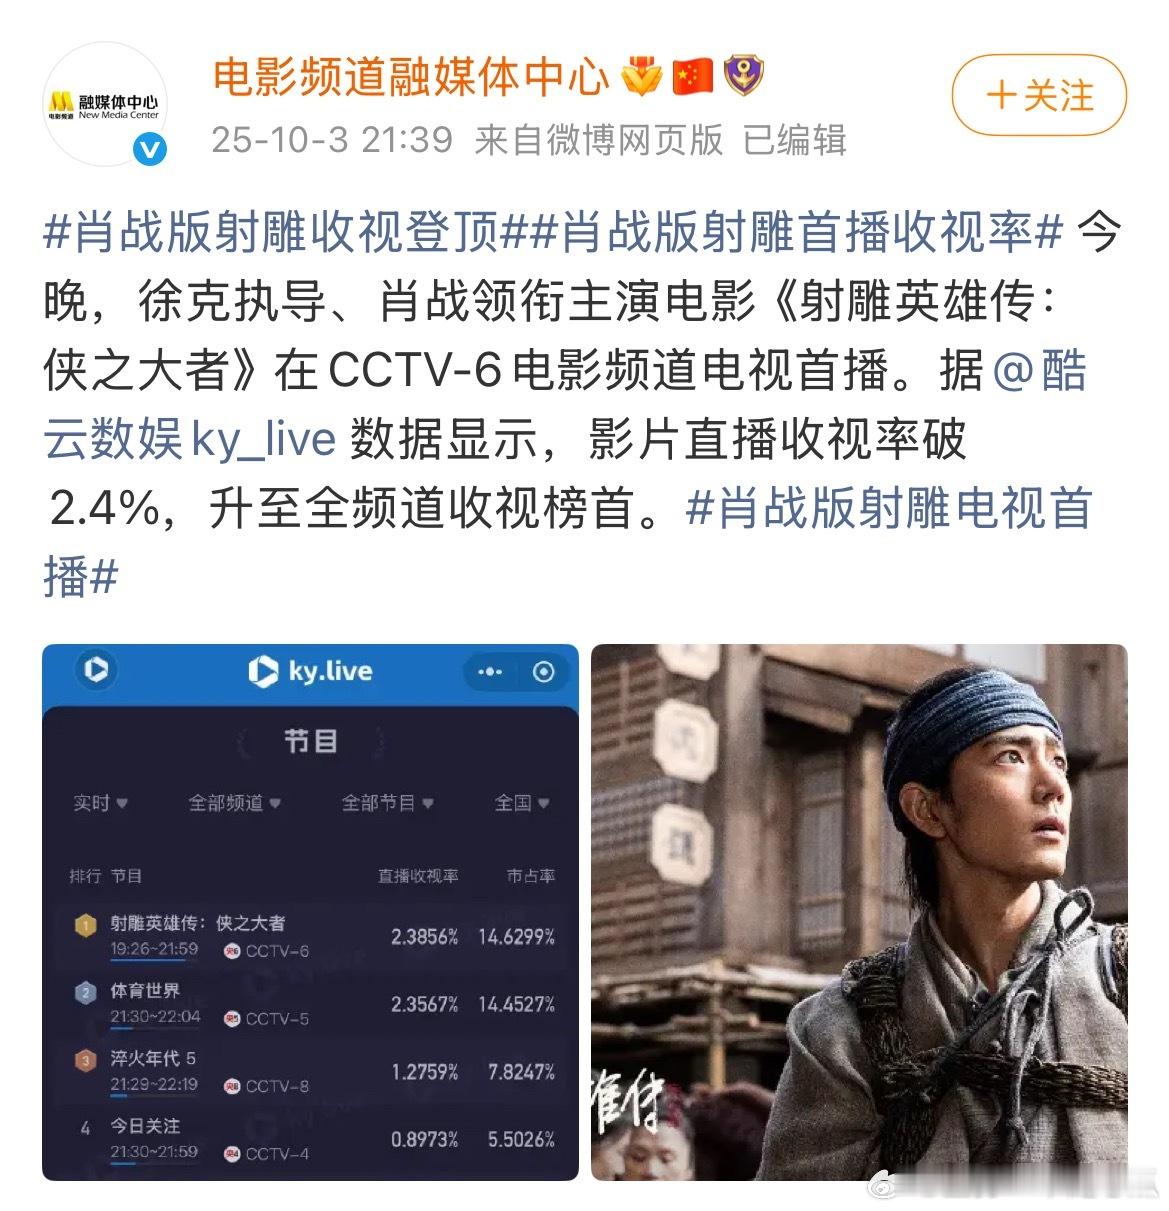Open the 融媒体中心 profile avatar
This screenshot has height=1211, width=1169.
[x=104, y=103]
